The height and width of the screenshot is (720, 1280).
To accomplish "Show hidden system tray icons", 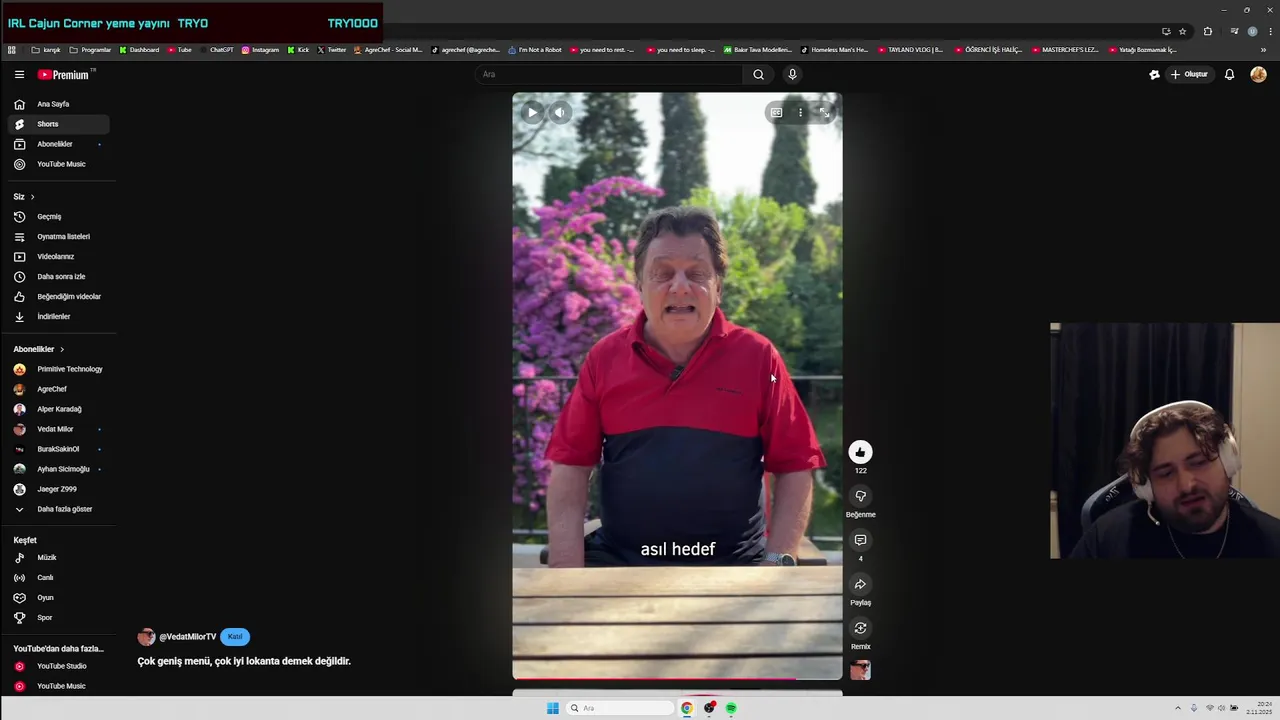I will [x=1177, y=708].
